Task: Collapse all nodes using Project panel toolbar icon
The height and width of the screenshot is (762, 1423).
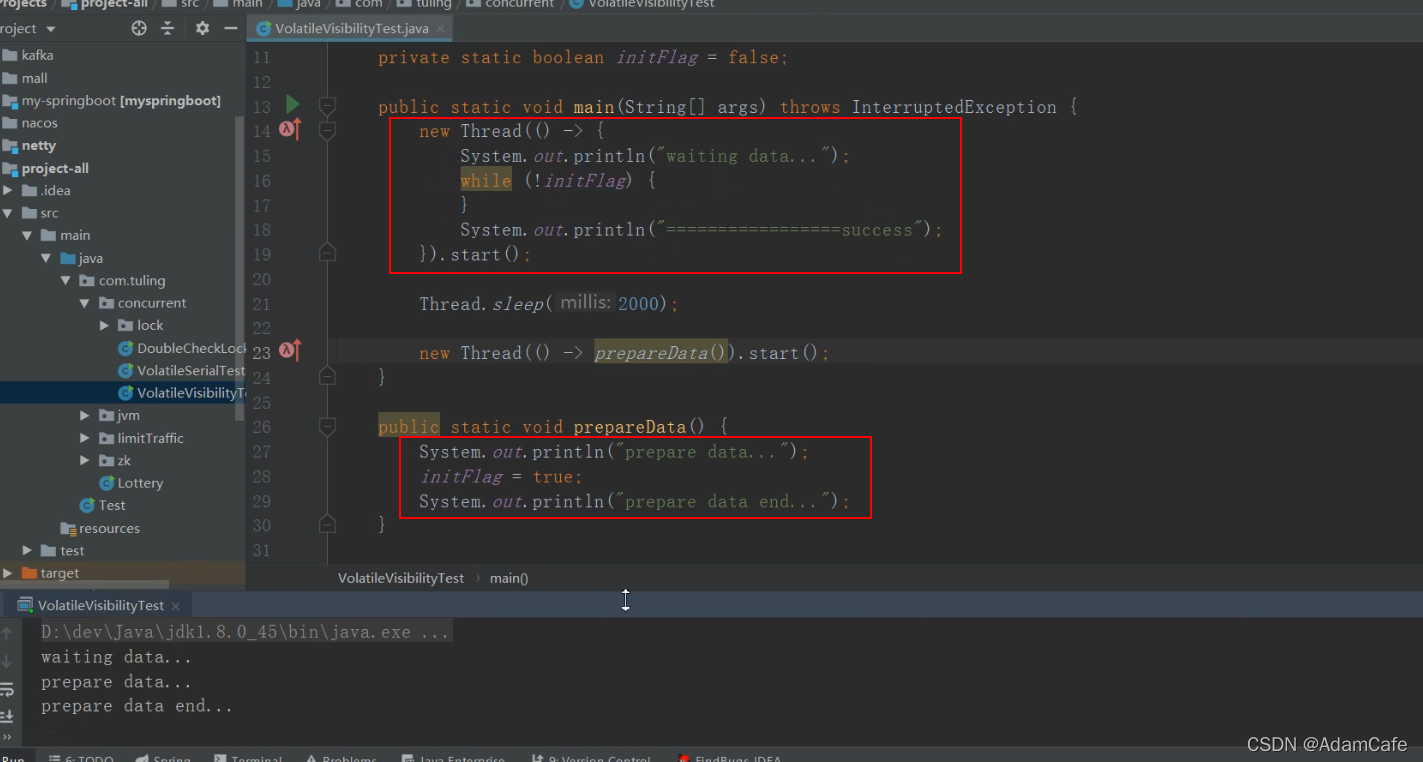Action: click(167, 28)
